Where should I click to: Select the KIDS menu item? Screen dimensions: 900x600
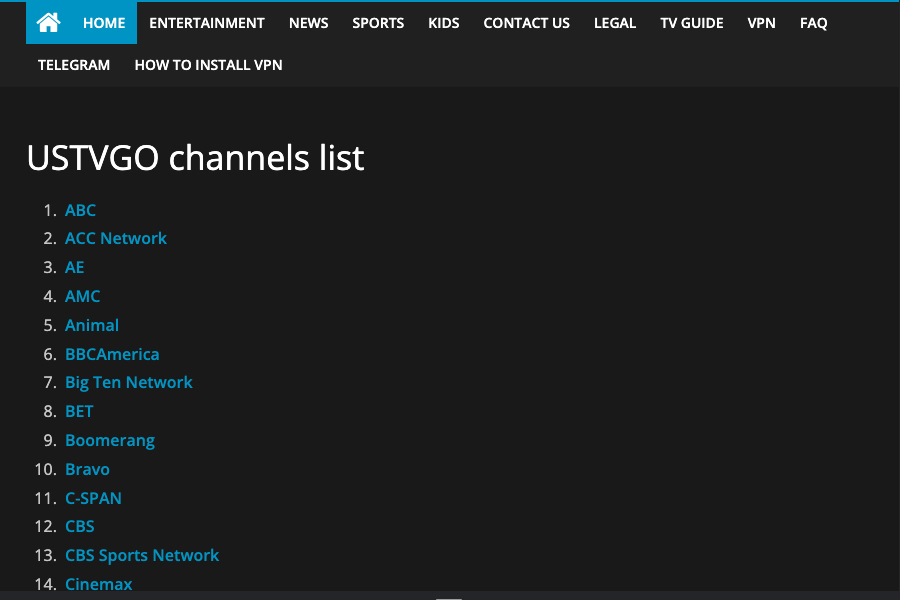coord(443,23)
